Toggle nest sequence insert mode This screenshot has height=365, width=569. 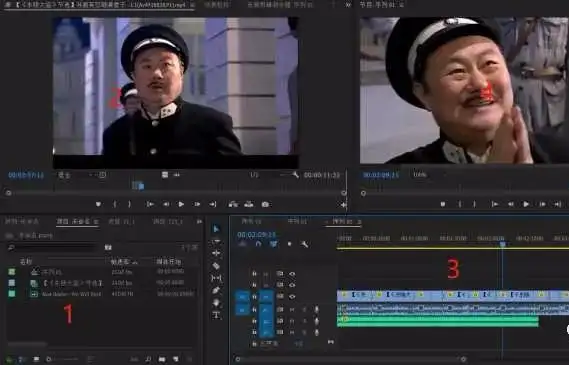242,244
